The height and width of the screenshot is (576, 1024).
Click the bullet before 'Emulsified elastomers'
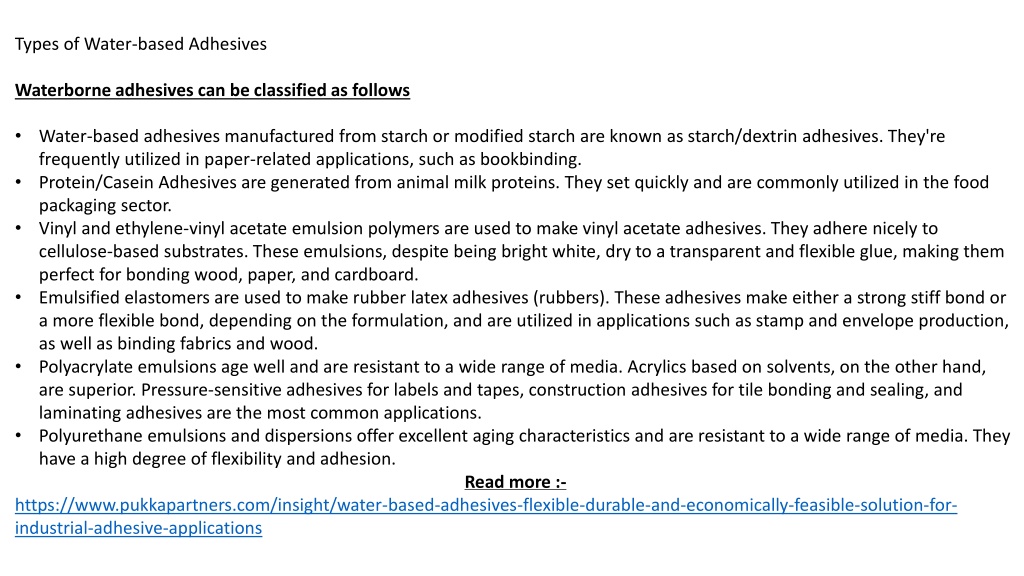[18, 297]
